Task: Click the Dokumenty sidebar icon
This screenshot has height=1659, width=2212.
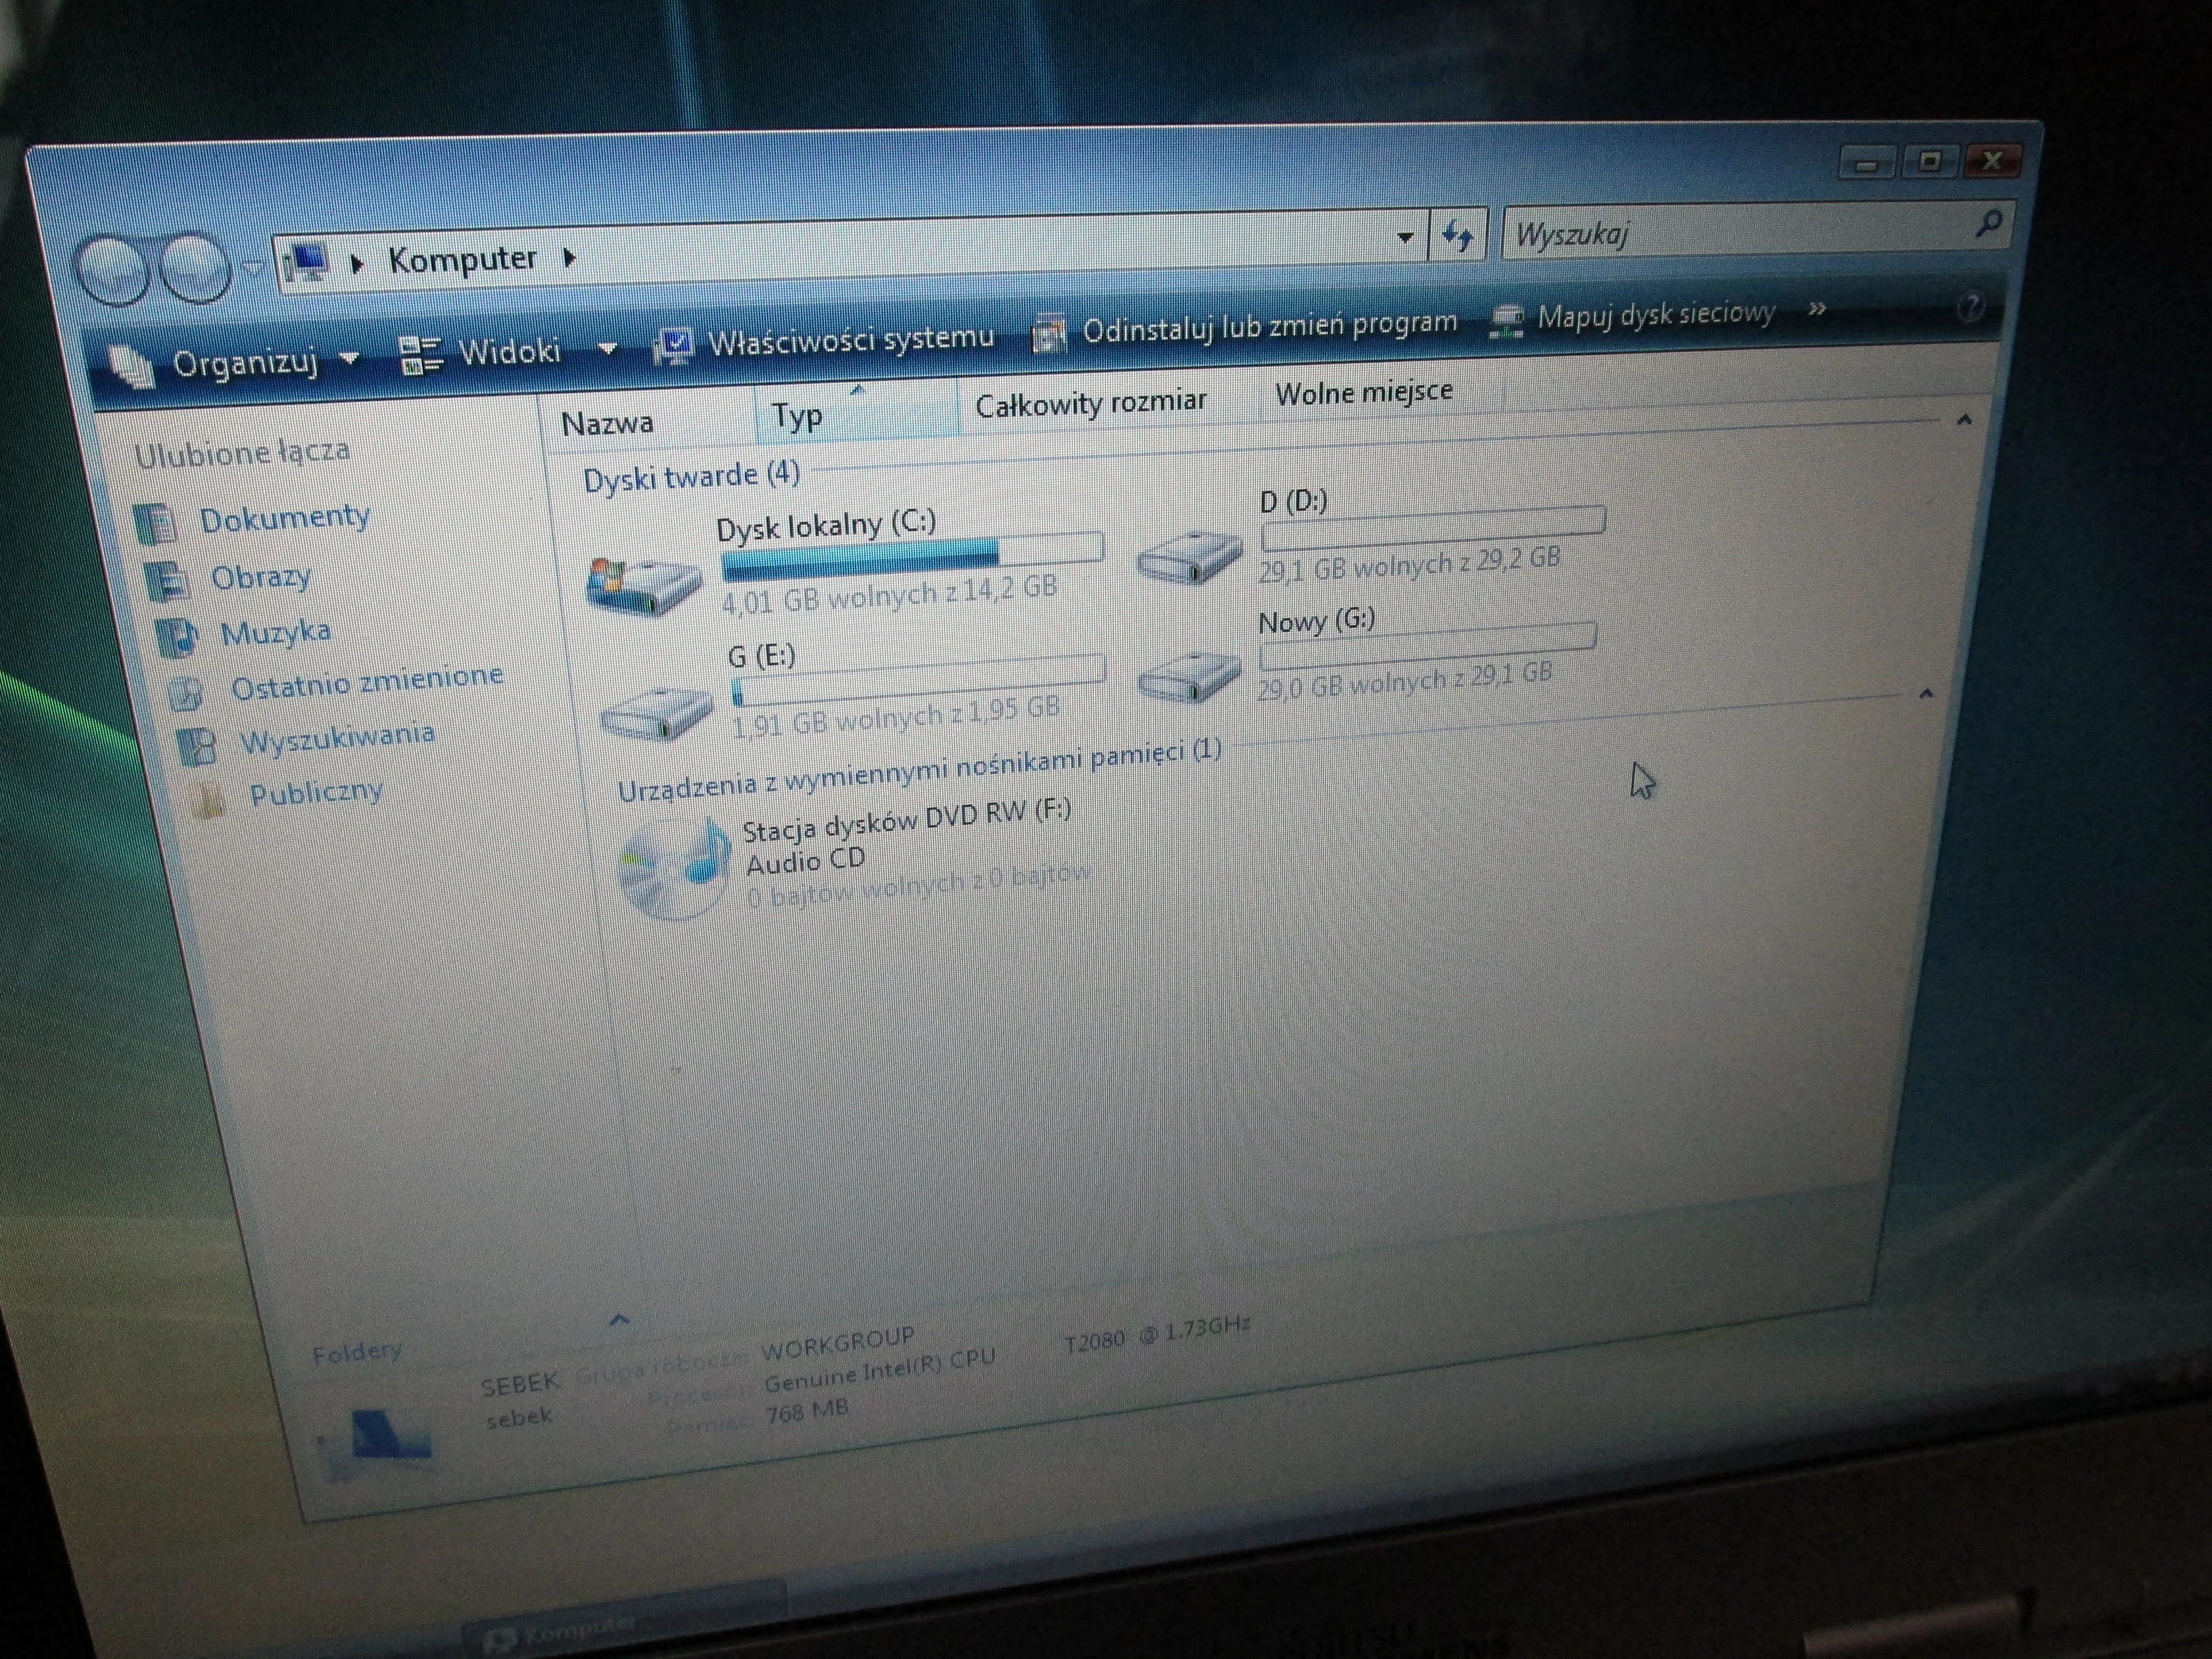Action: pyautogui.click(x=155, y=523)
